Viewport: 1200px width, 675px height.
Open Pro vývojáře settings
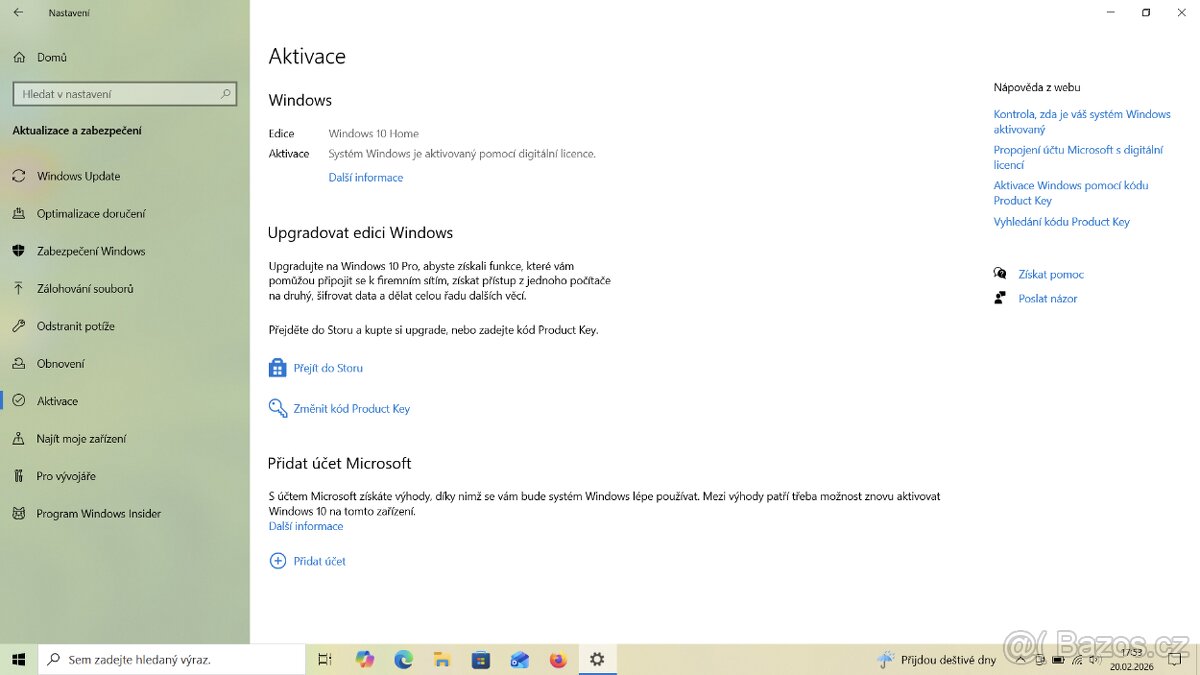click(x=66, y=476)
